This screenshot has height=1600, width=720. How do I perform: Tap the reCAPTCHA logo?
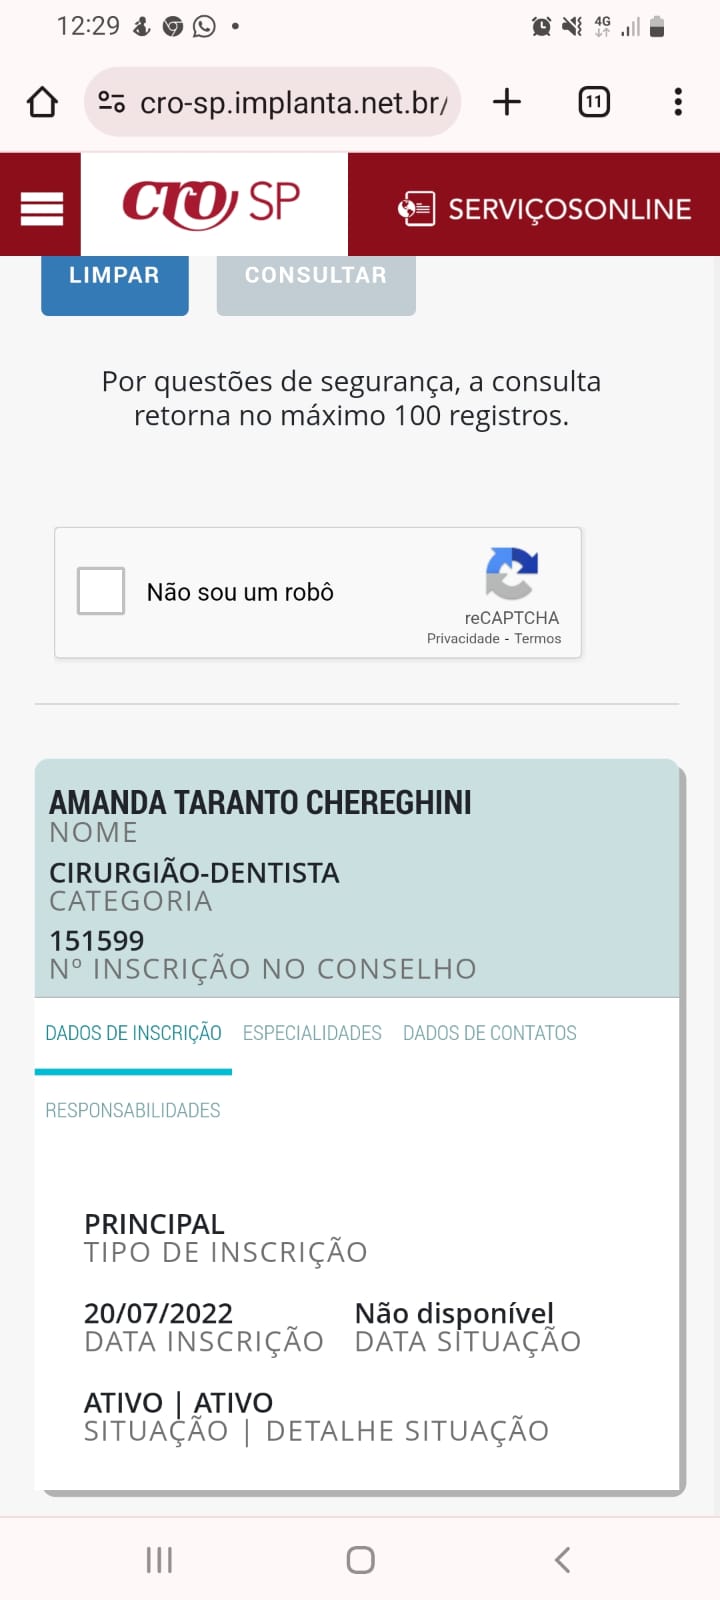[x=511, y=574]
